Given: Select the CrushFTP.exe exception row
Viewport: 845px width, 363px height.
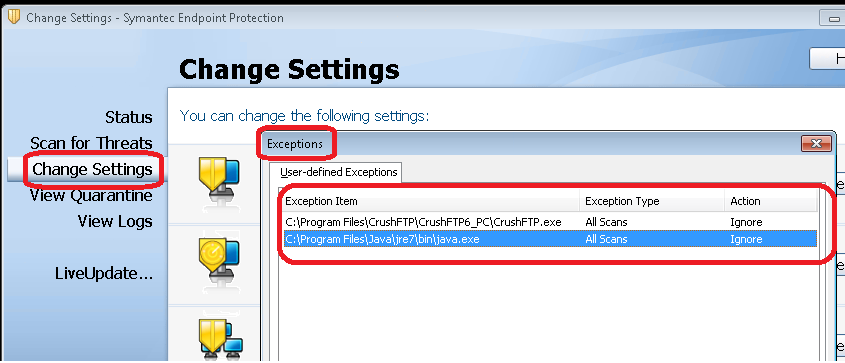Looking at the screenshot, I should coord(550,222).
